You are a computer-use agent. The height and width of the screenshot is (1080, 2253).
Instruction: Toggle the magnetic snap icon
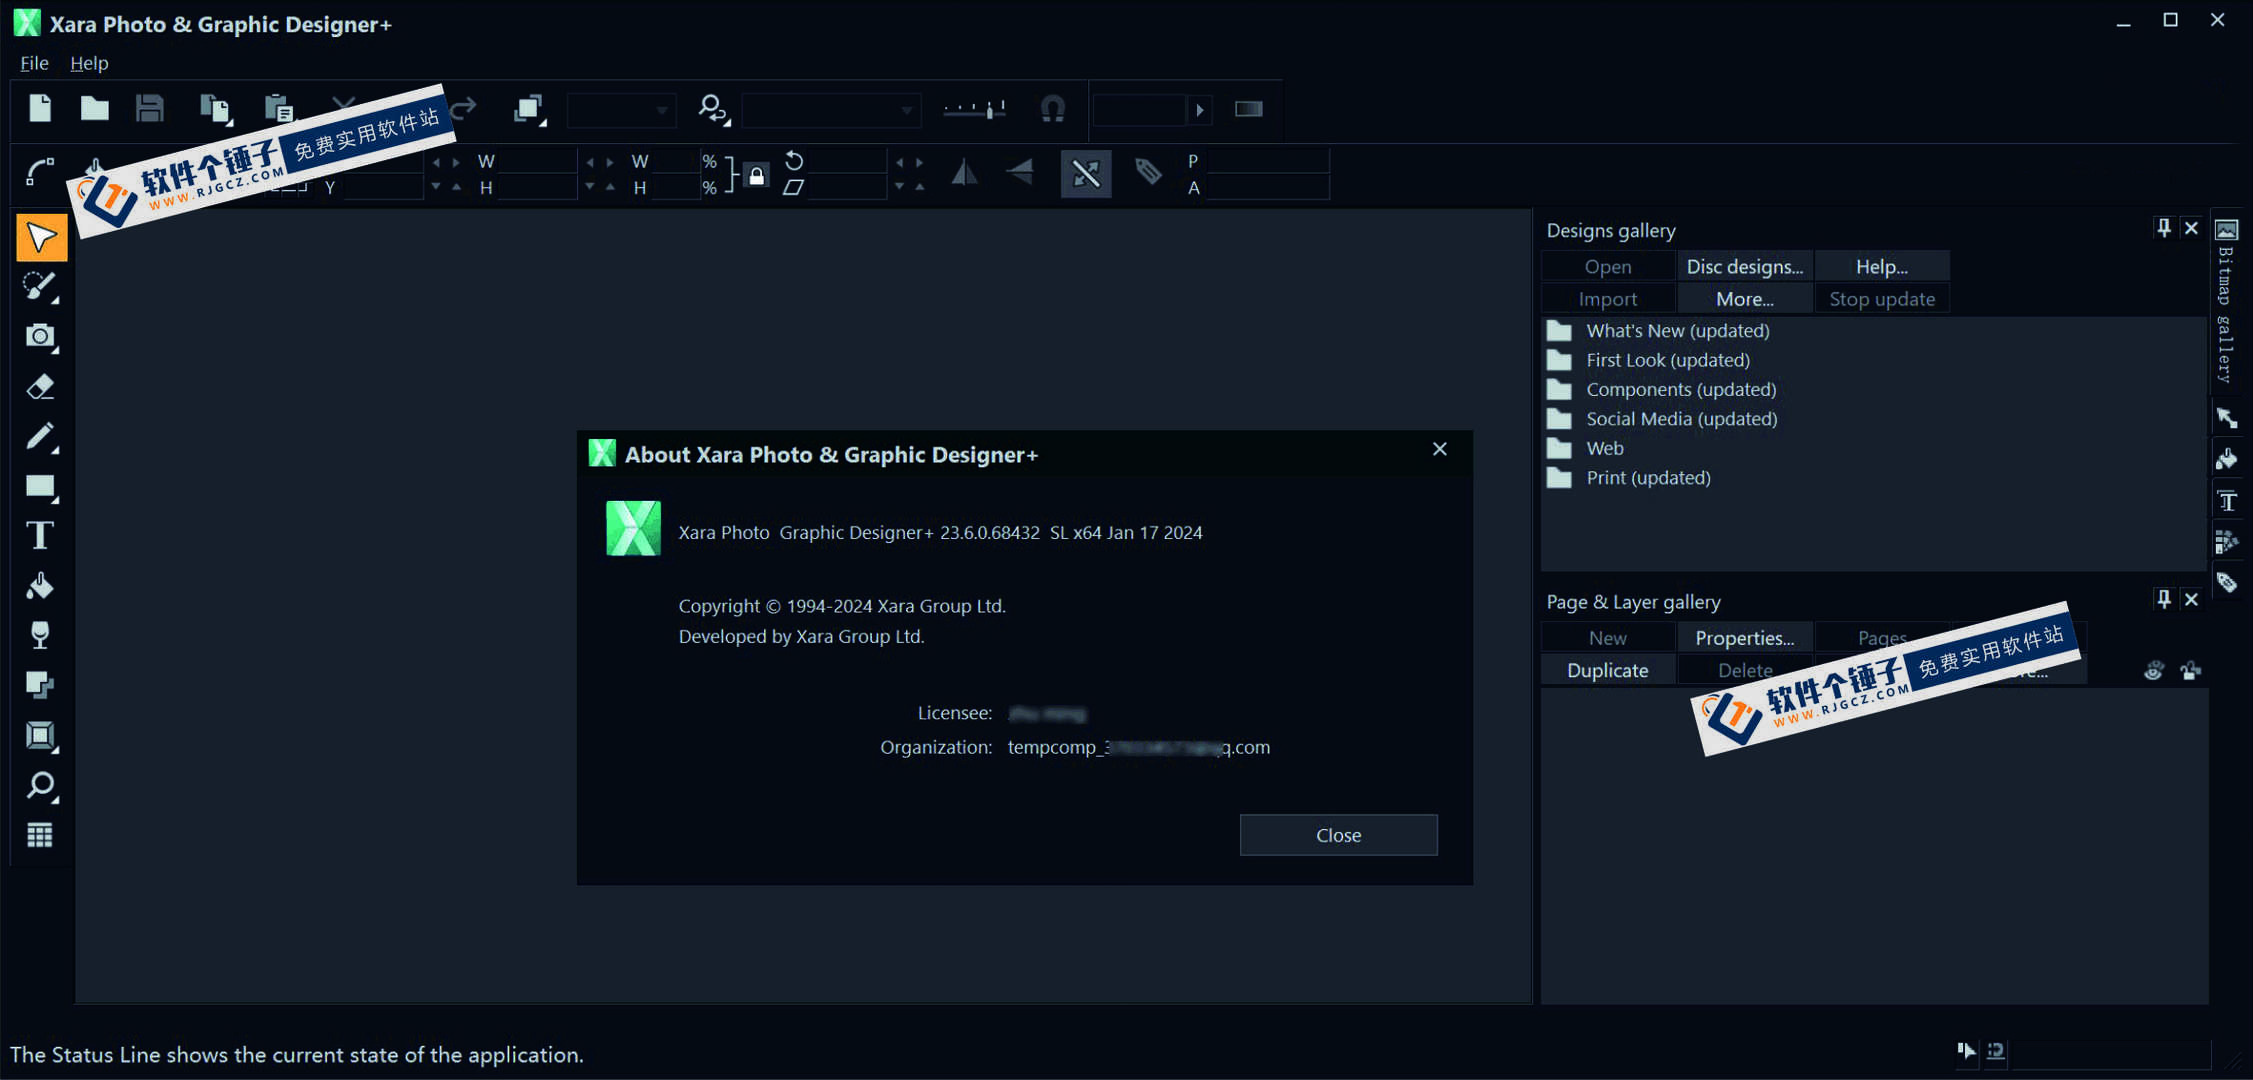click(1053, 109)
